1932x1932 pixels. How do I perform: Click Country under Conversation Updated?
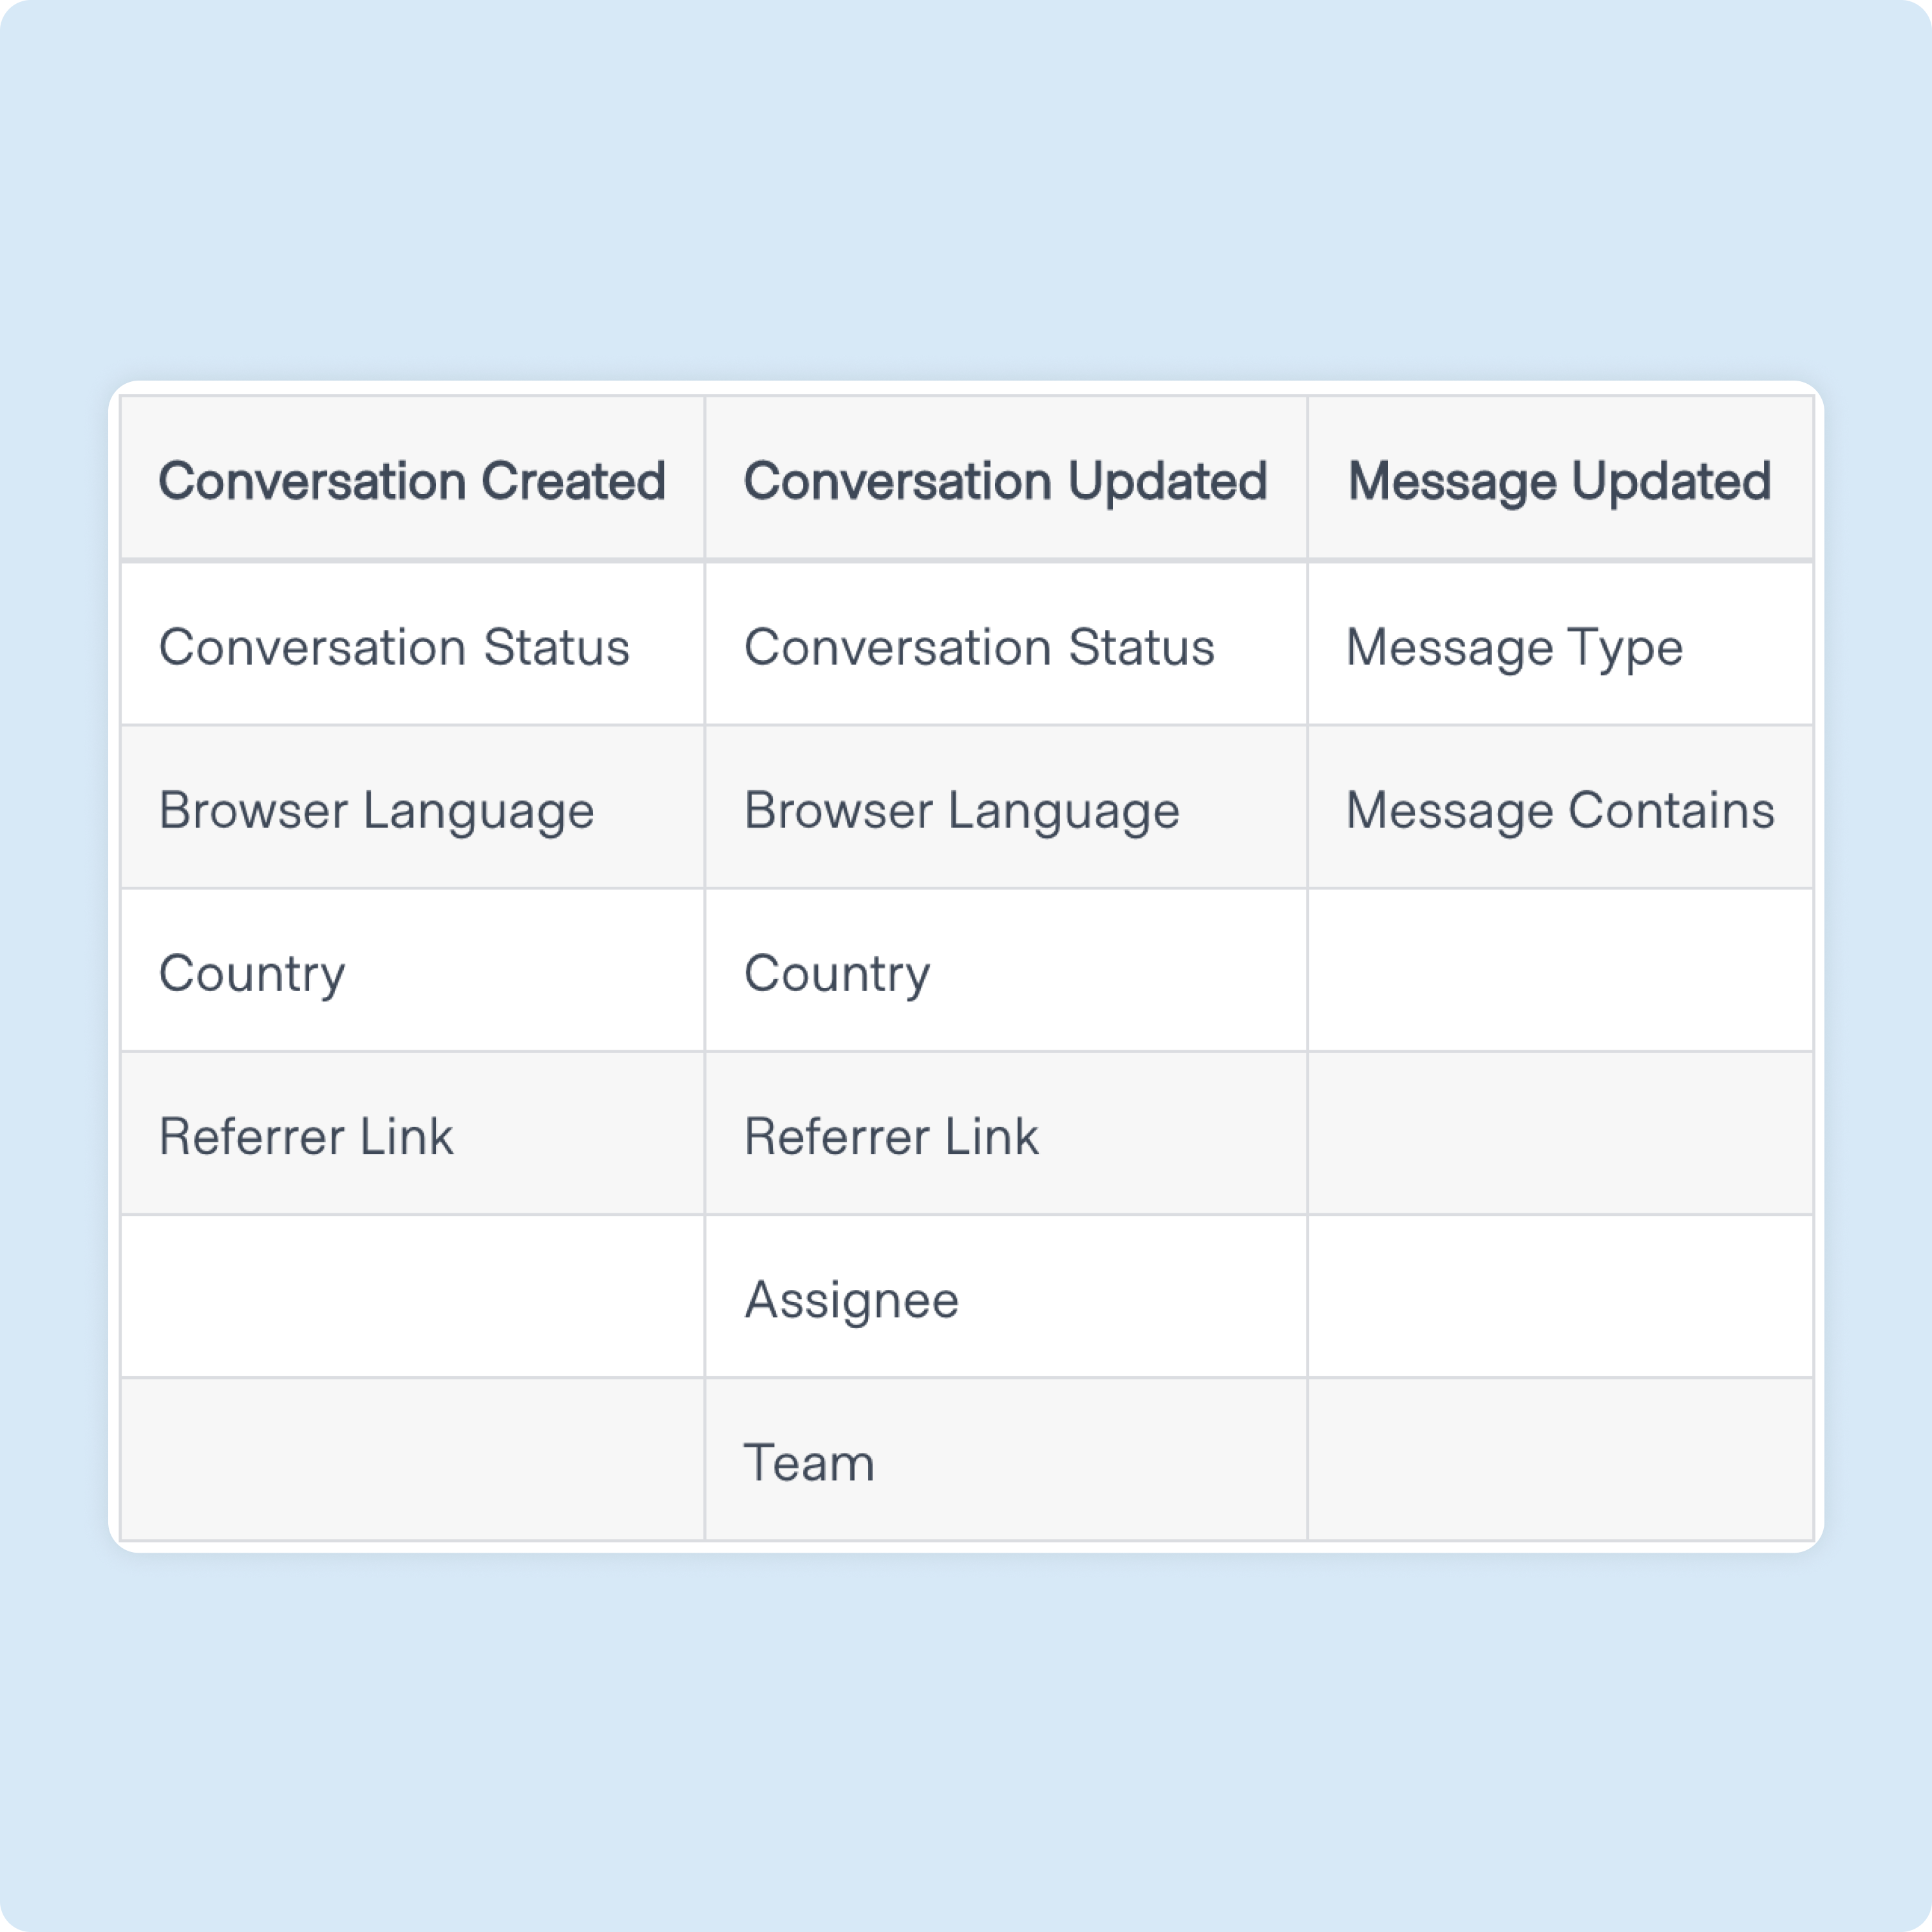[x=837, y=973]
